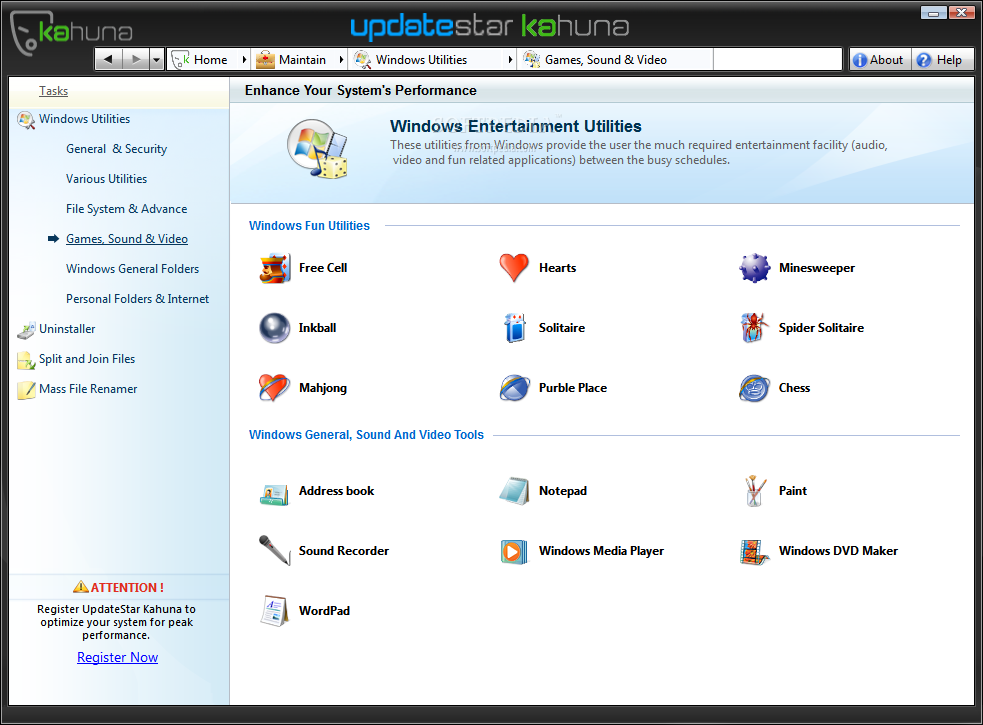This screenshot has height=725, width=983.
Task: Open the Chess icon
Action: click(754, 388)
